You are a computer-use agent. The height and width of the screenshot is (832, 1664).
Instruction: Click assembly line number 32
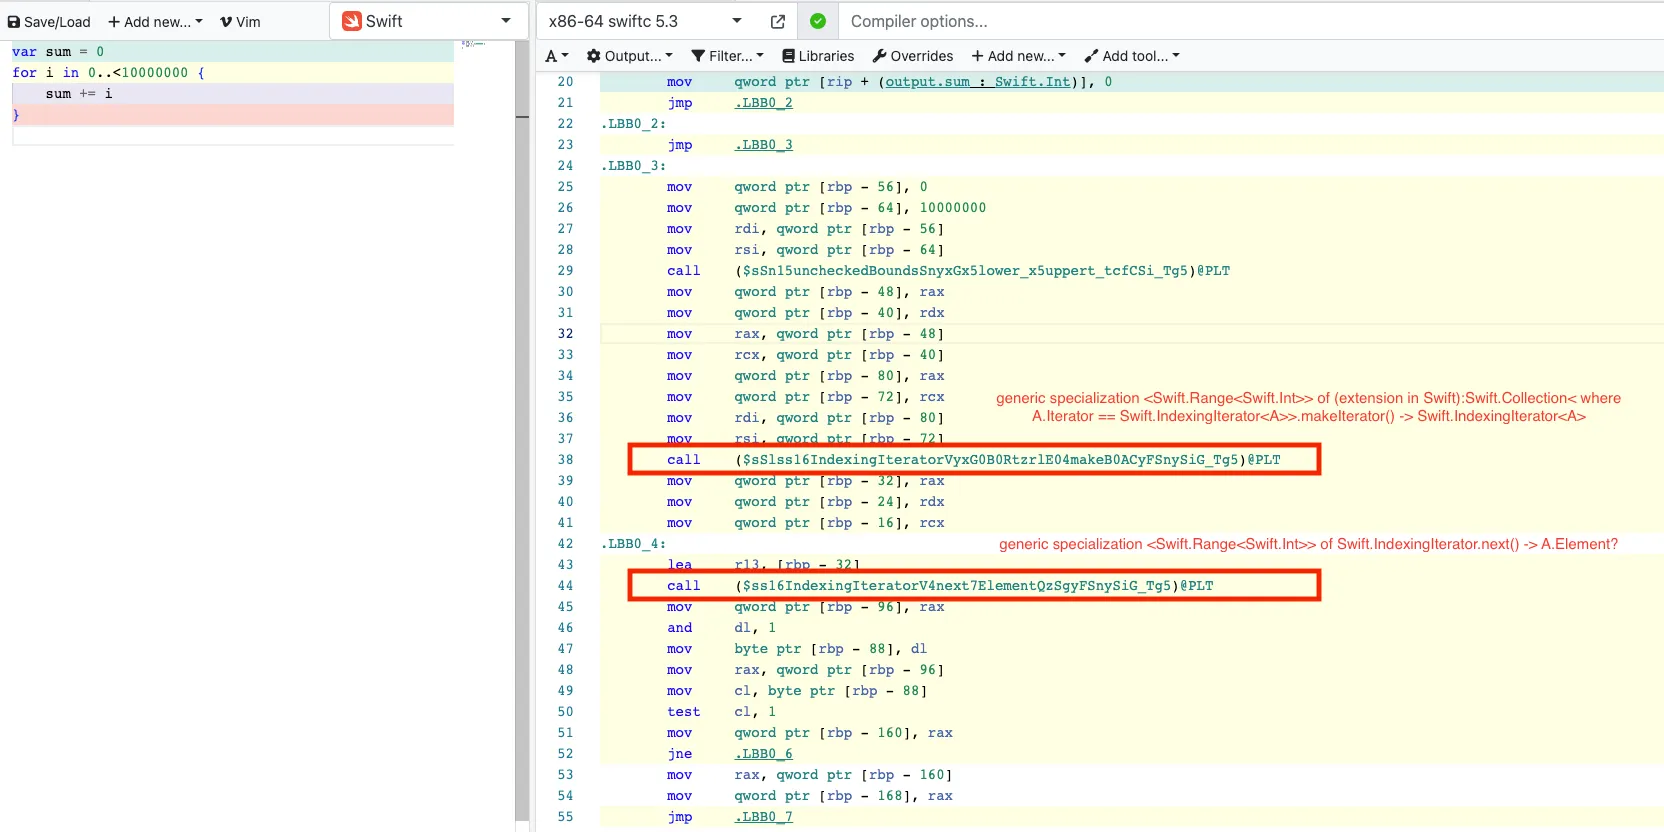click(566, 334)
